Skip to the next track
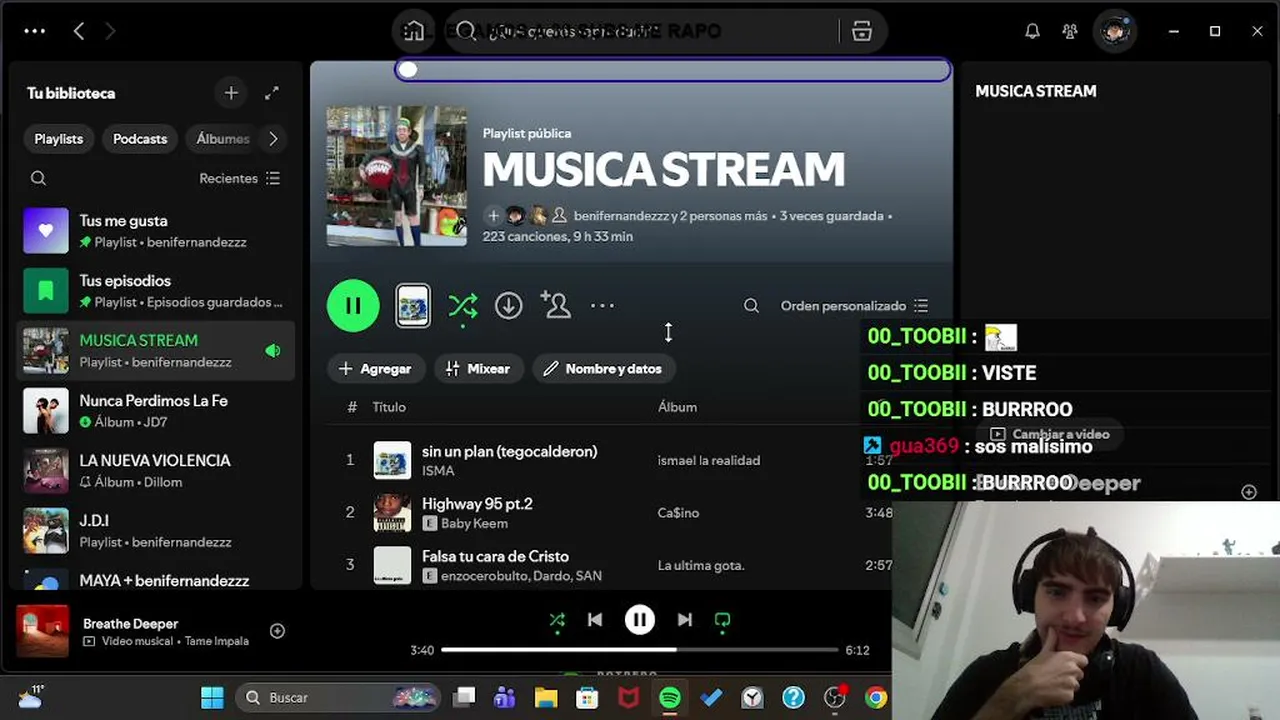 685,620
